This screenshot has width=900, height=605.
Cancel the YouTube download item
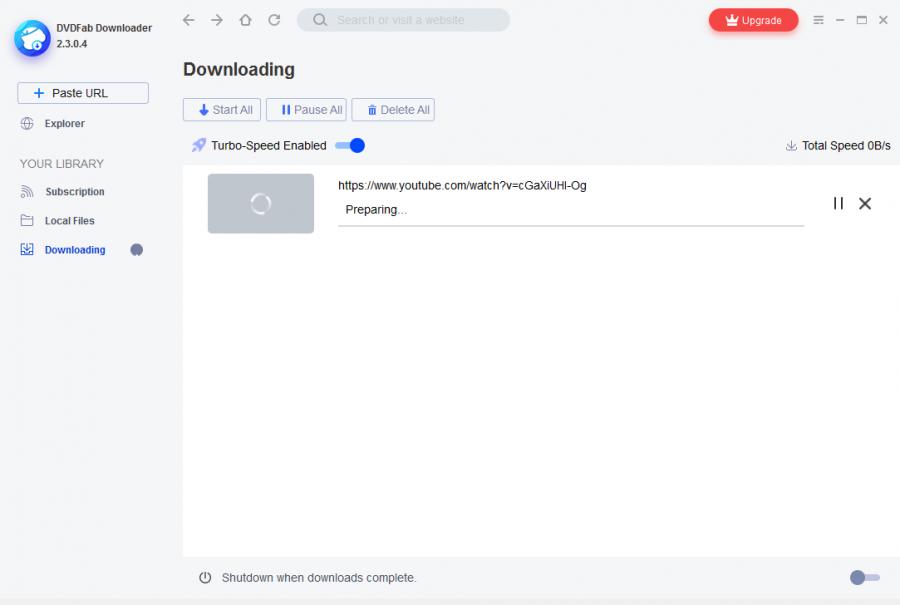[865, 203]
